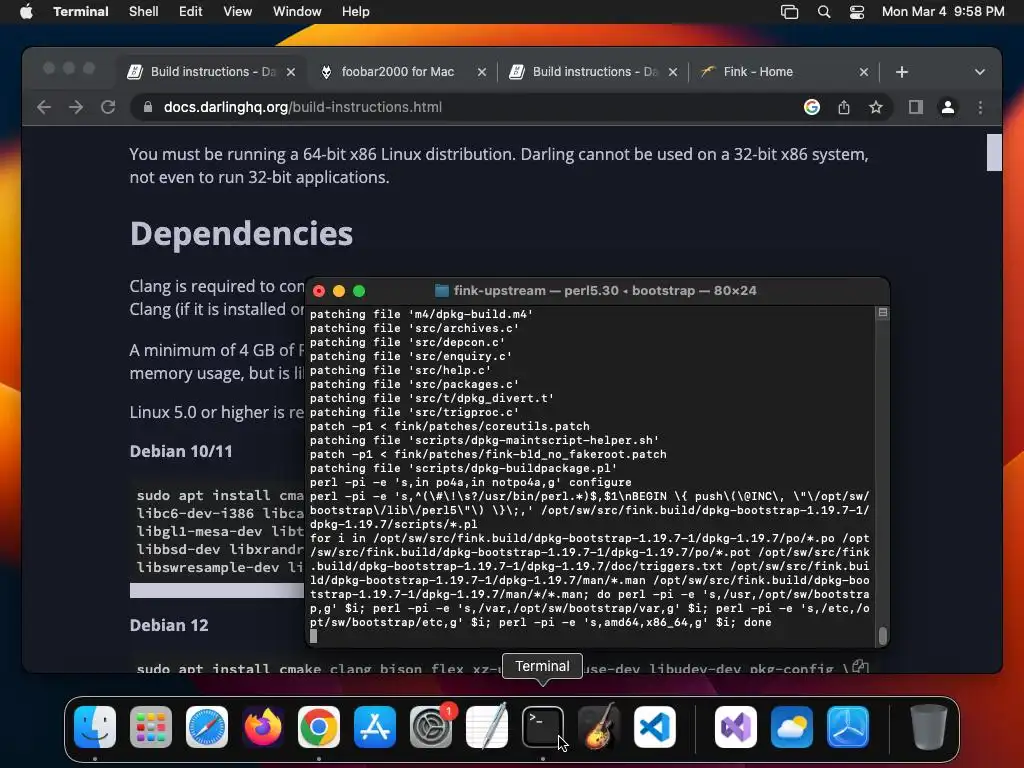Viewport: 1024px width, 768px height.
Task: Click the Debian 10/11 heading
Action: pos(181,451)
